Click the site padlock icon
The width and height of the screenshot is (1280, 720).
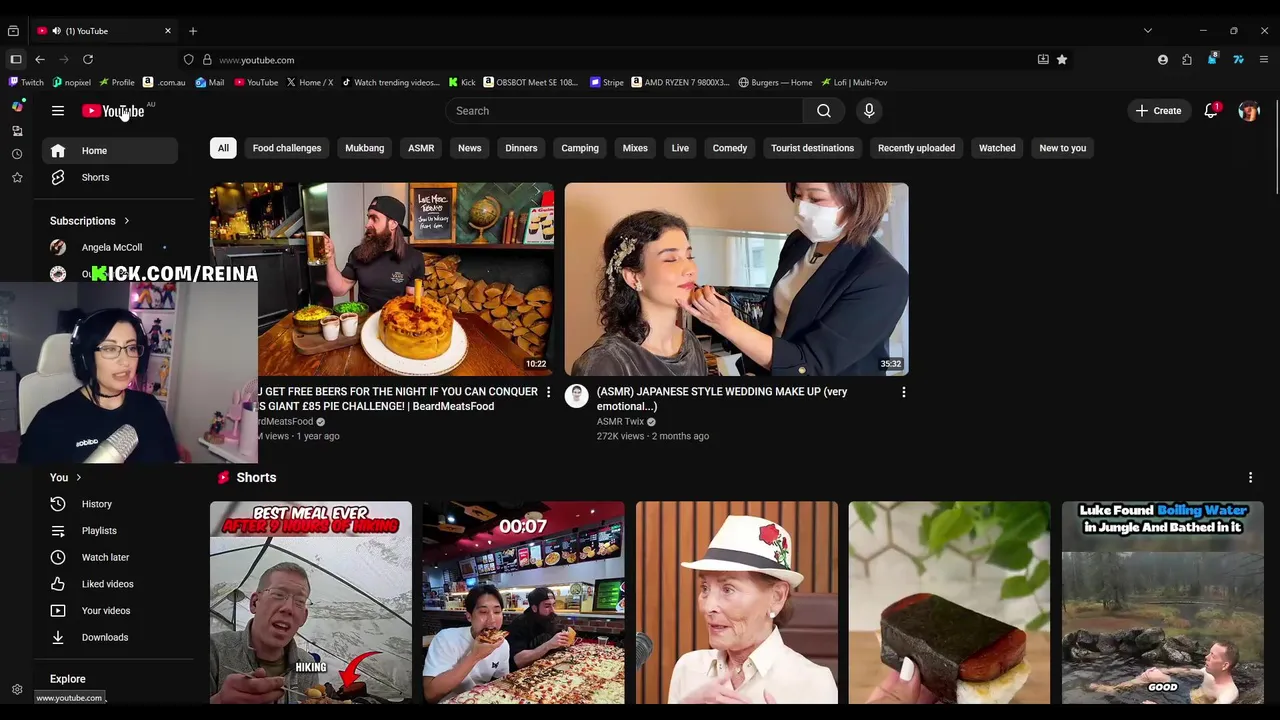pos(207,60)
